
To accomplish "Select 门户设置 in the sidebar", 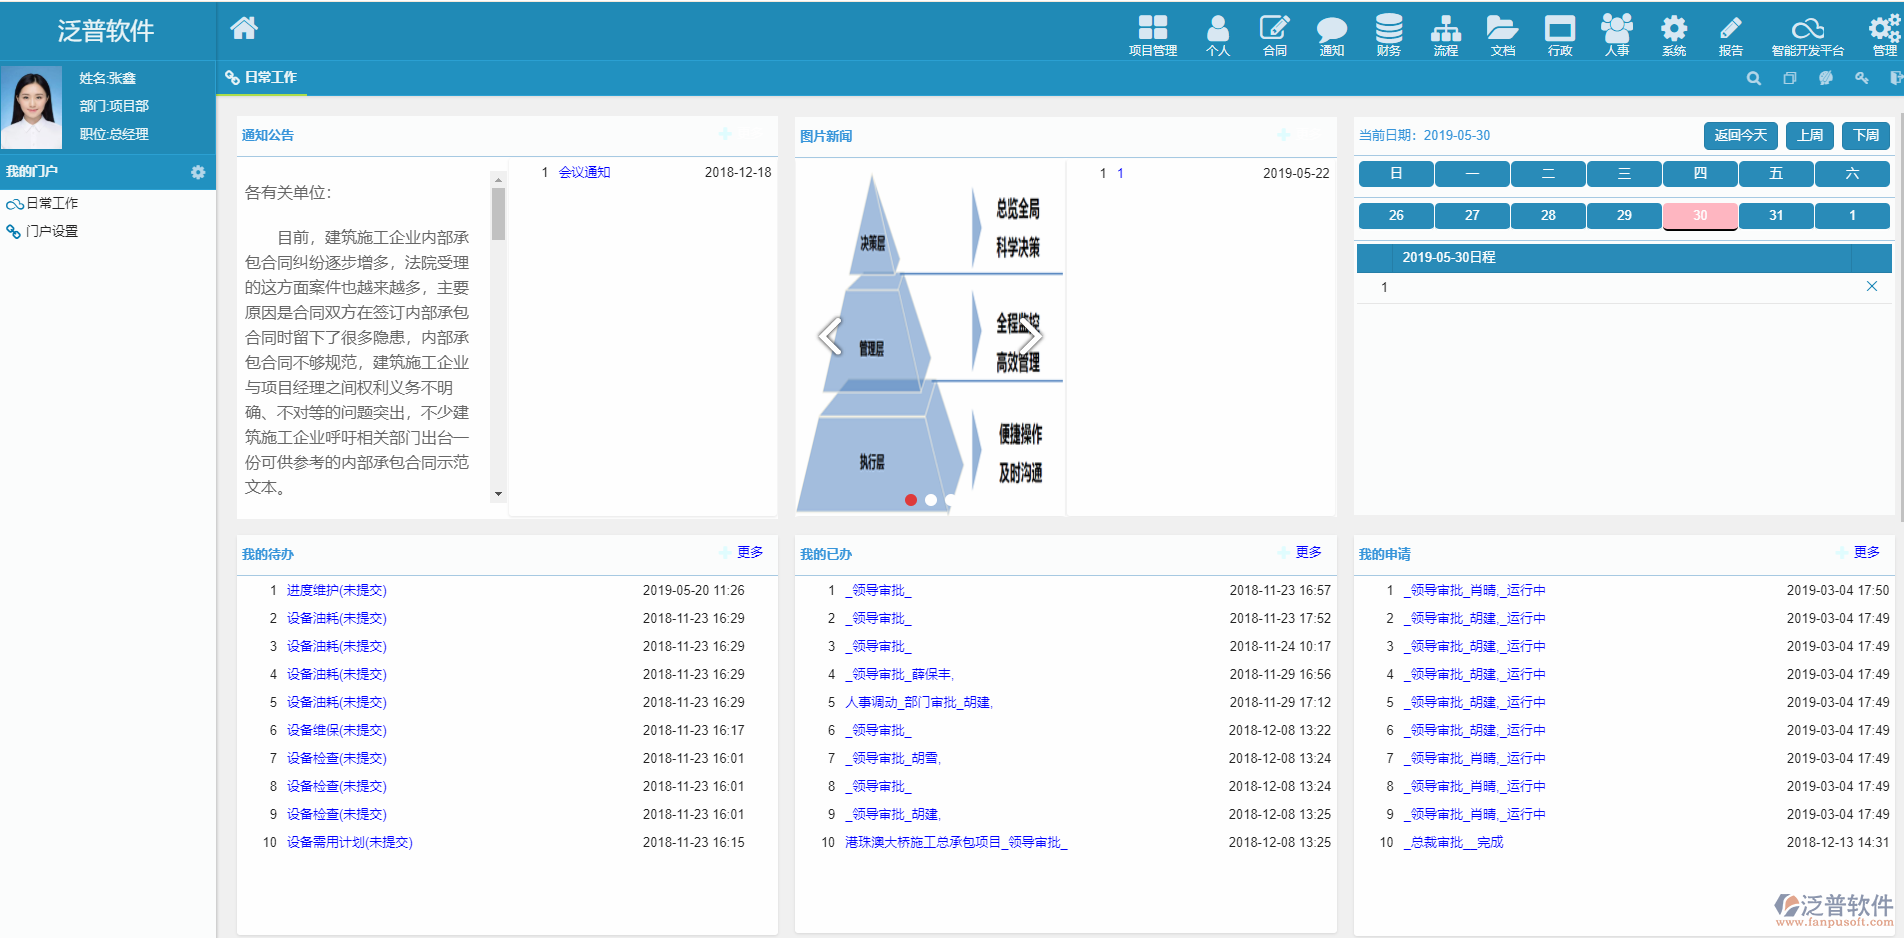I will click(x=52, y=231).
